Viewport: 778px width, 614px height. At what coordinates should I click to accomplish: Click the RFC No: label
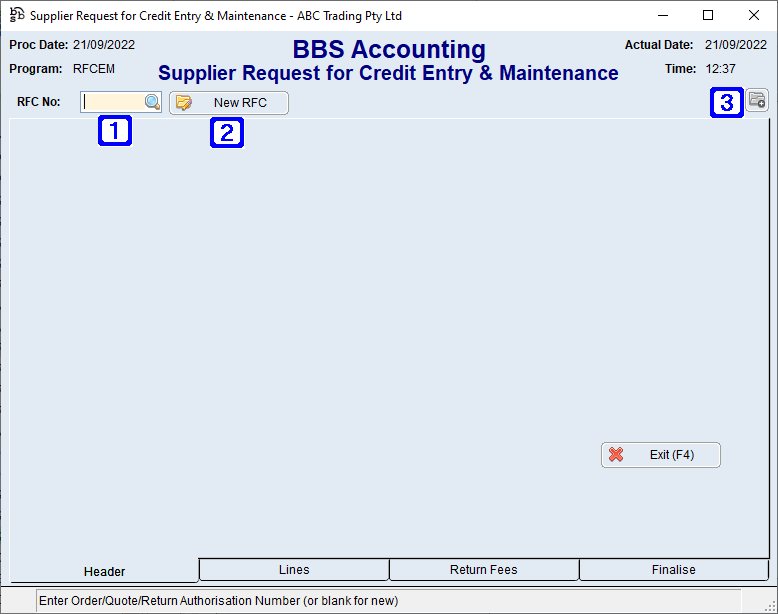click(x=39, y=102)
